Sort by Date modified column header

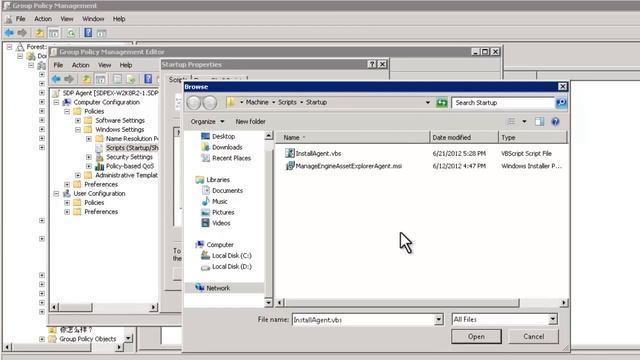pos(464,138)
